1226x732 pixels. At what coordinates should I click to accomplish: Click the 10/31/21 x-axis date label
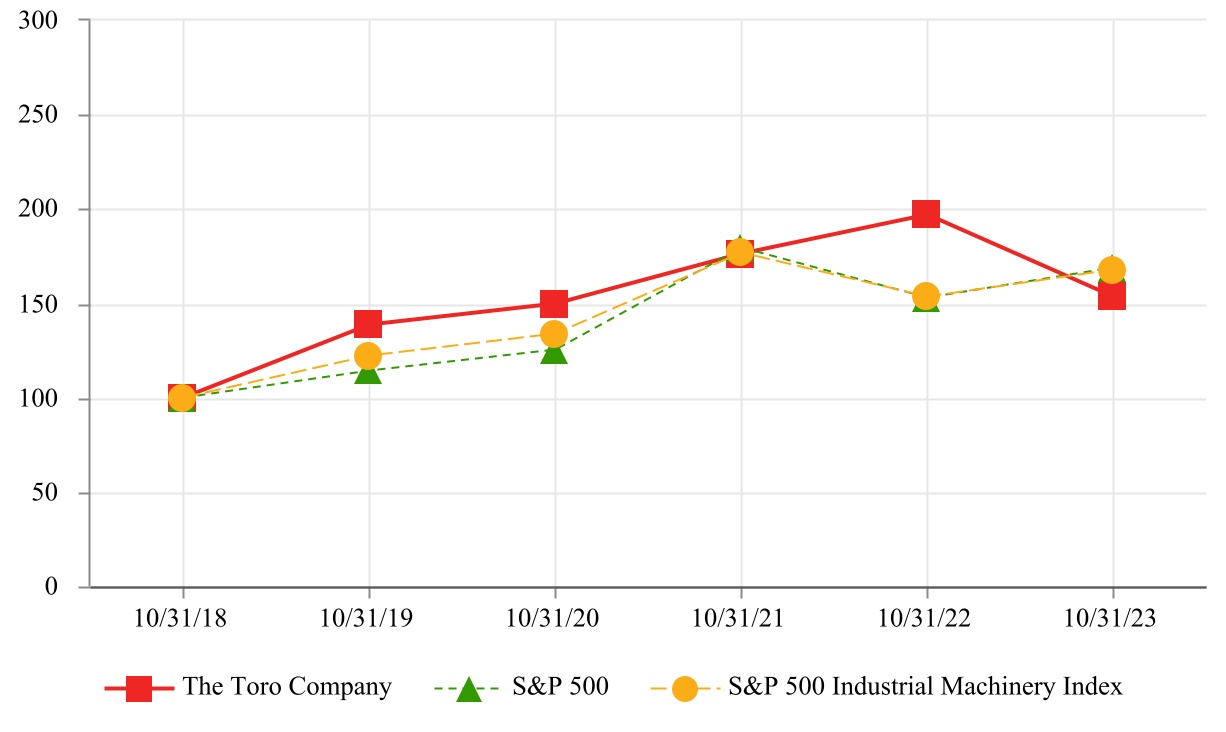740,620
